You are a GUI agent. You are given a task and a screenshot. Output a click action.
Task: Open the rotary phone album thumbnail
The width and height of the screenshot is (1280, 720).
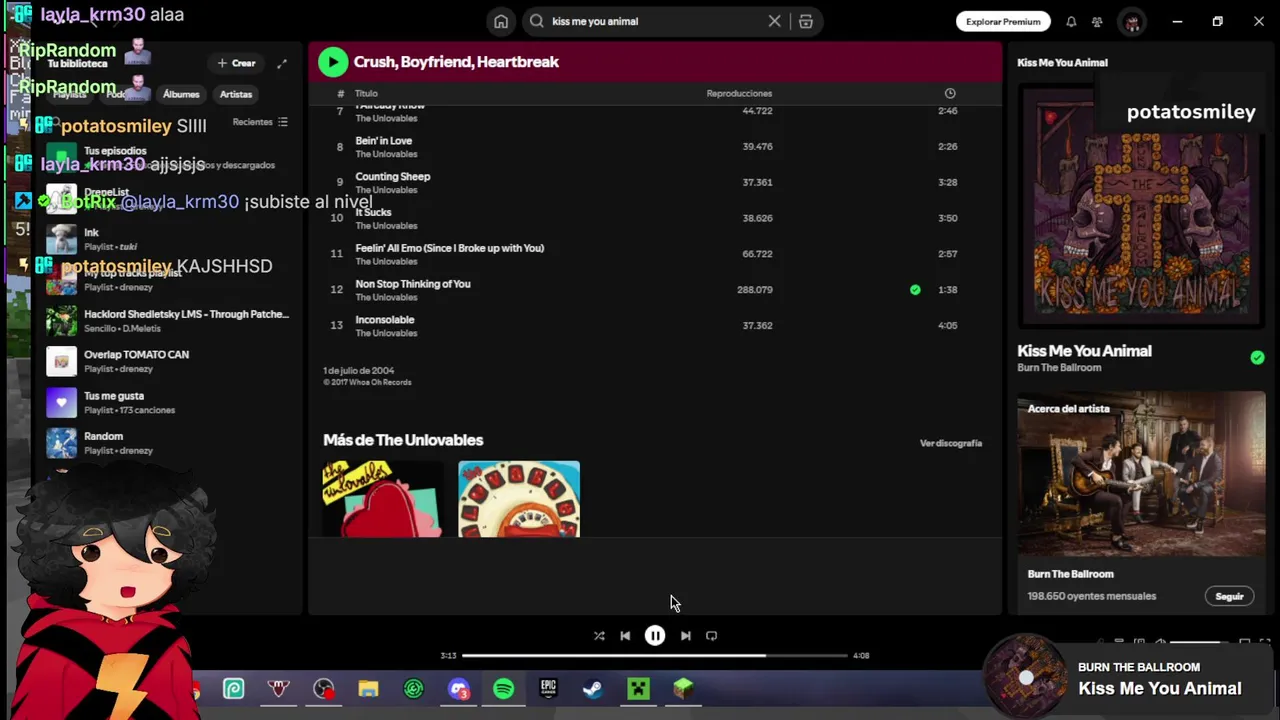point(519,499)
